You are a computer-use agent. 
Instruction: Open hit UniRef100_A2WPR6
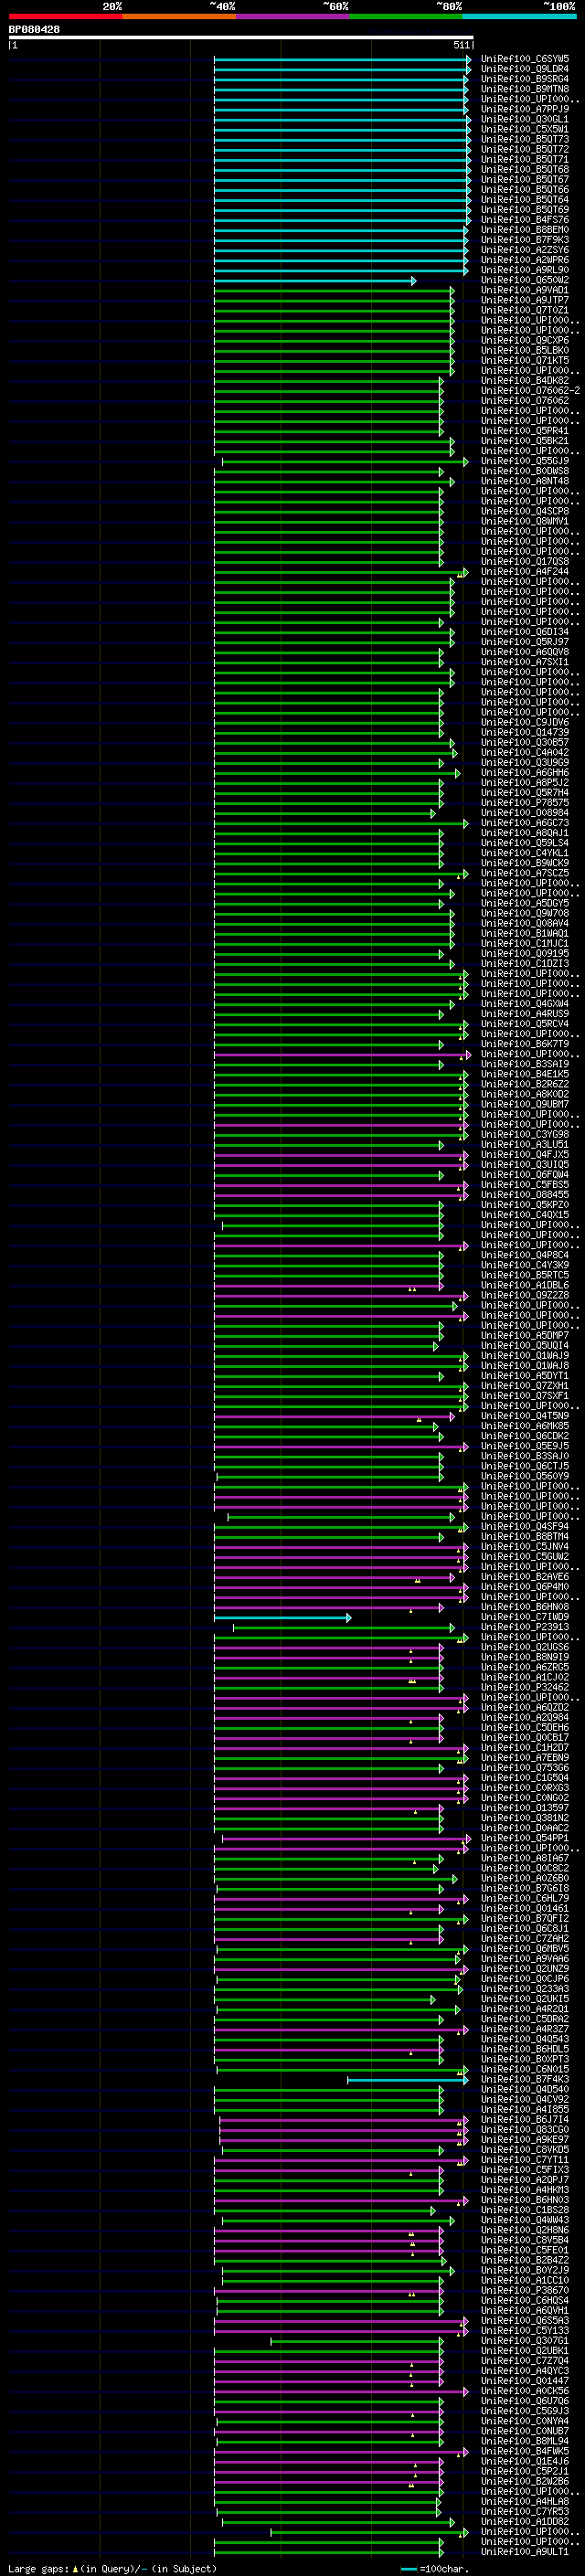pyautogui.click(x=525, y=260)
